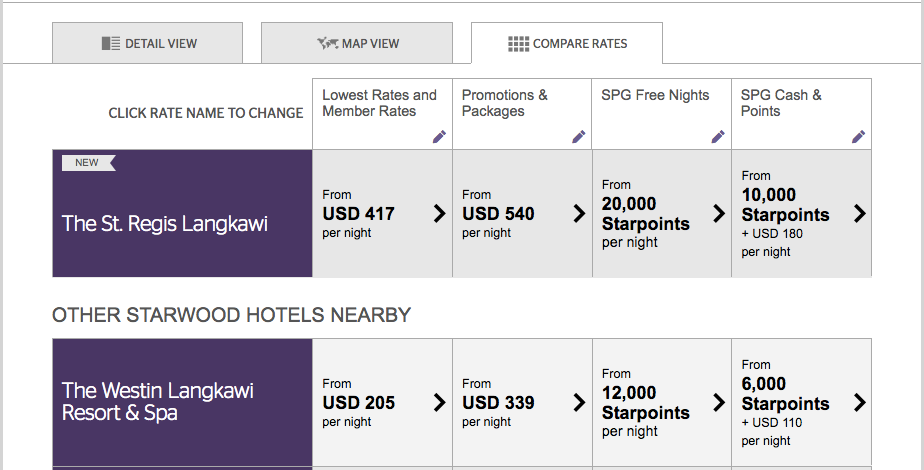The image size is (924, 470).
Task: Open The St. Regis Langkawi hotel link
Action: pos(165,223)
